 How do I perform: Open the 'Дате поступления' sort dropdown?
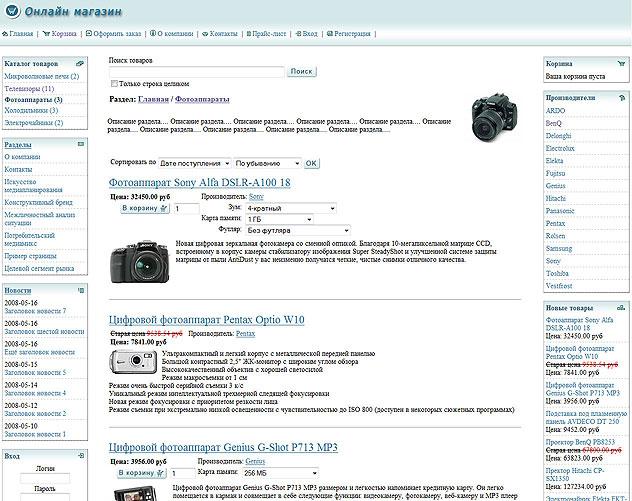pos(195,163)
